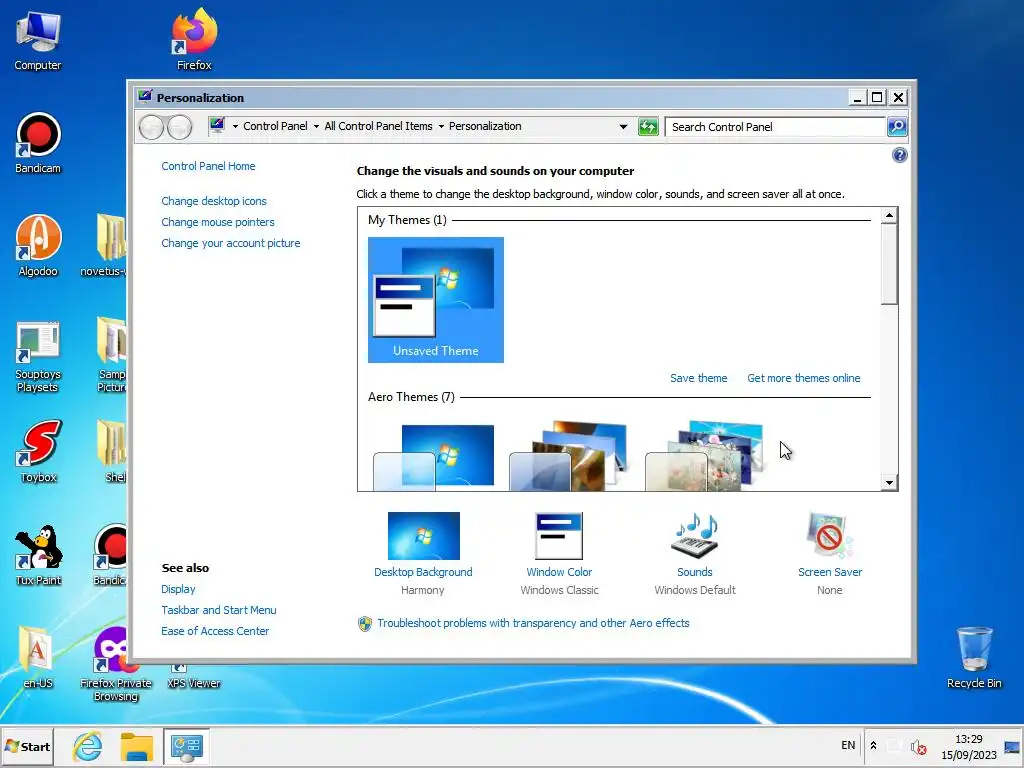
Task: Open the Bandicam desktop shortcut under Computer
Action: pyautogui.click(x=38, y=144)
